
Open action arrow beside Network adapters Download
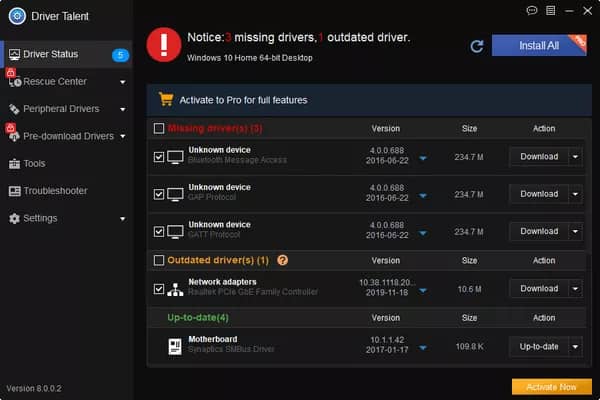(576, 289)
